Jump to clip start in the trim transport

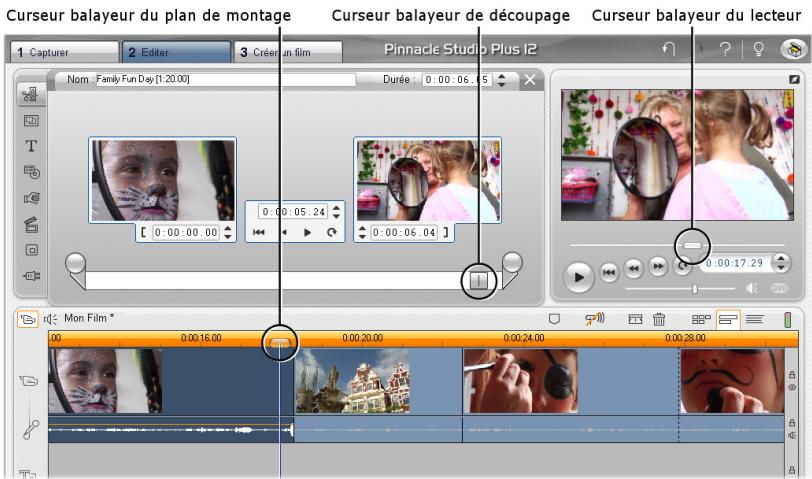click(x=258, y=233)
